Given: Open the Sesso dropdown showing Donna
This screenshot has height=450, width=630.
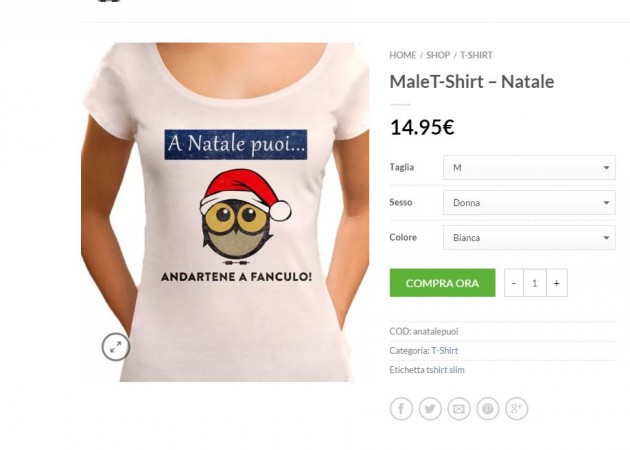Looking at the screenshot, I should pos(529,202).
